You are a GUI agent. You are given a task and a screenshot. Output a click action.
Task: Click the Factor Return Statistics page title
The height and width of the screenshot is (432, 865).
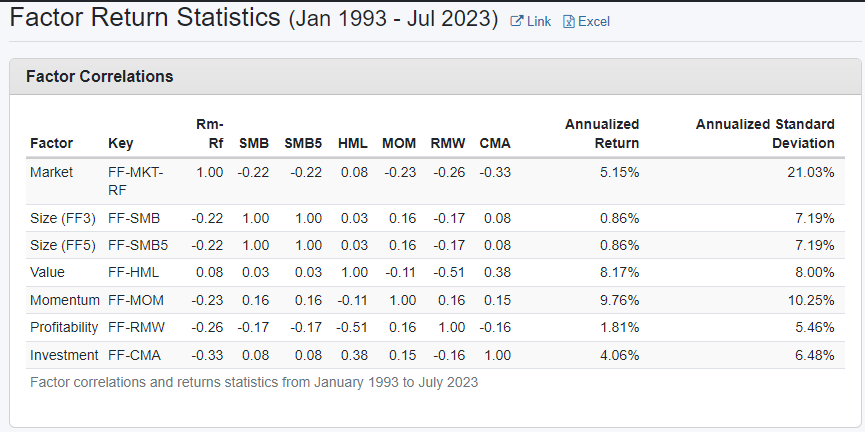click(143, 19)
